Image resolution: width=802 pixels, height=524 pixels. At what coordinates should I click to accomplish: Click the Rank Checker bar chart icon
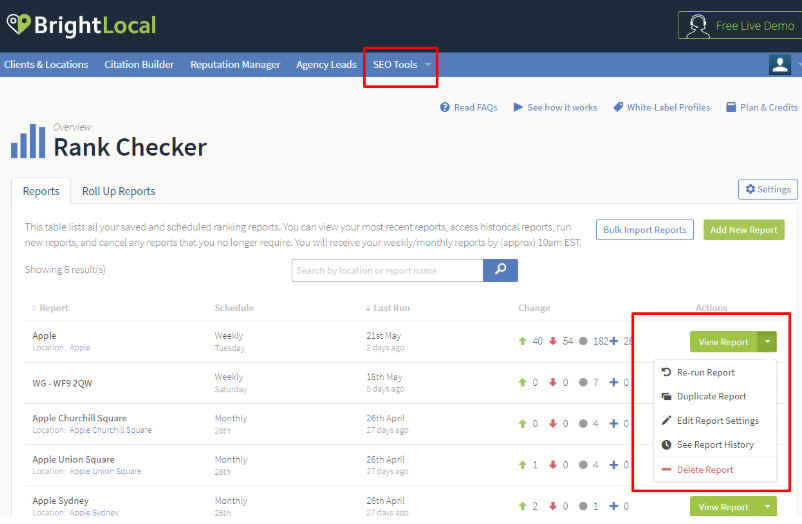click(x=28, y=141)
